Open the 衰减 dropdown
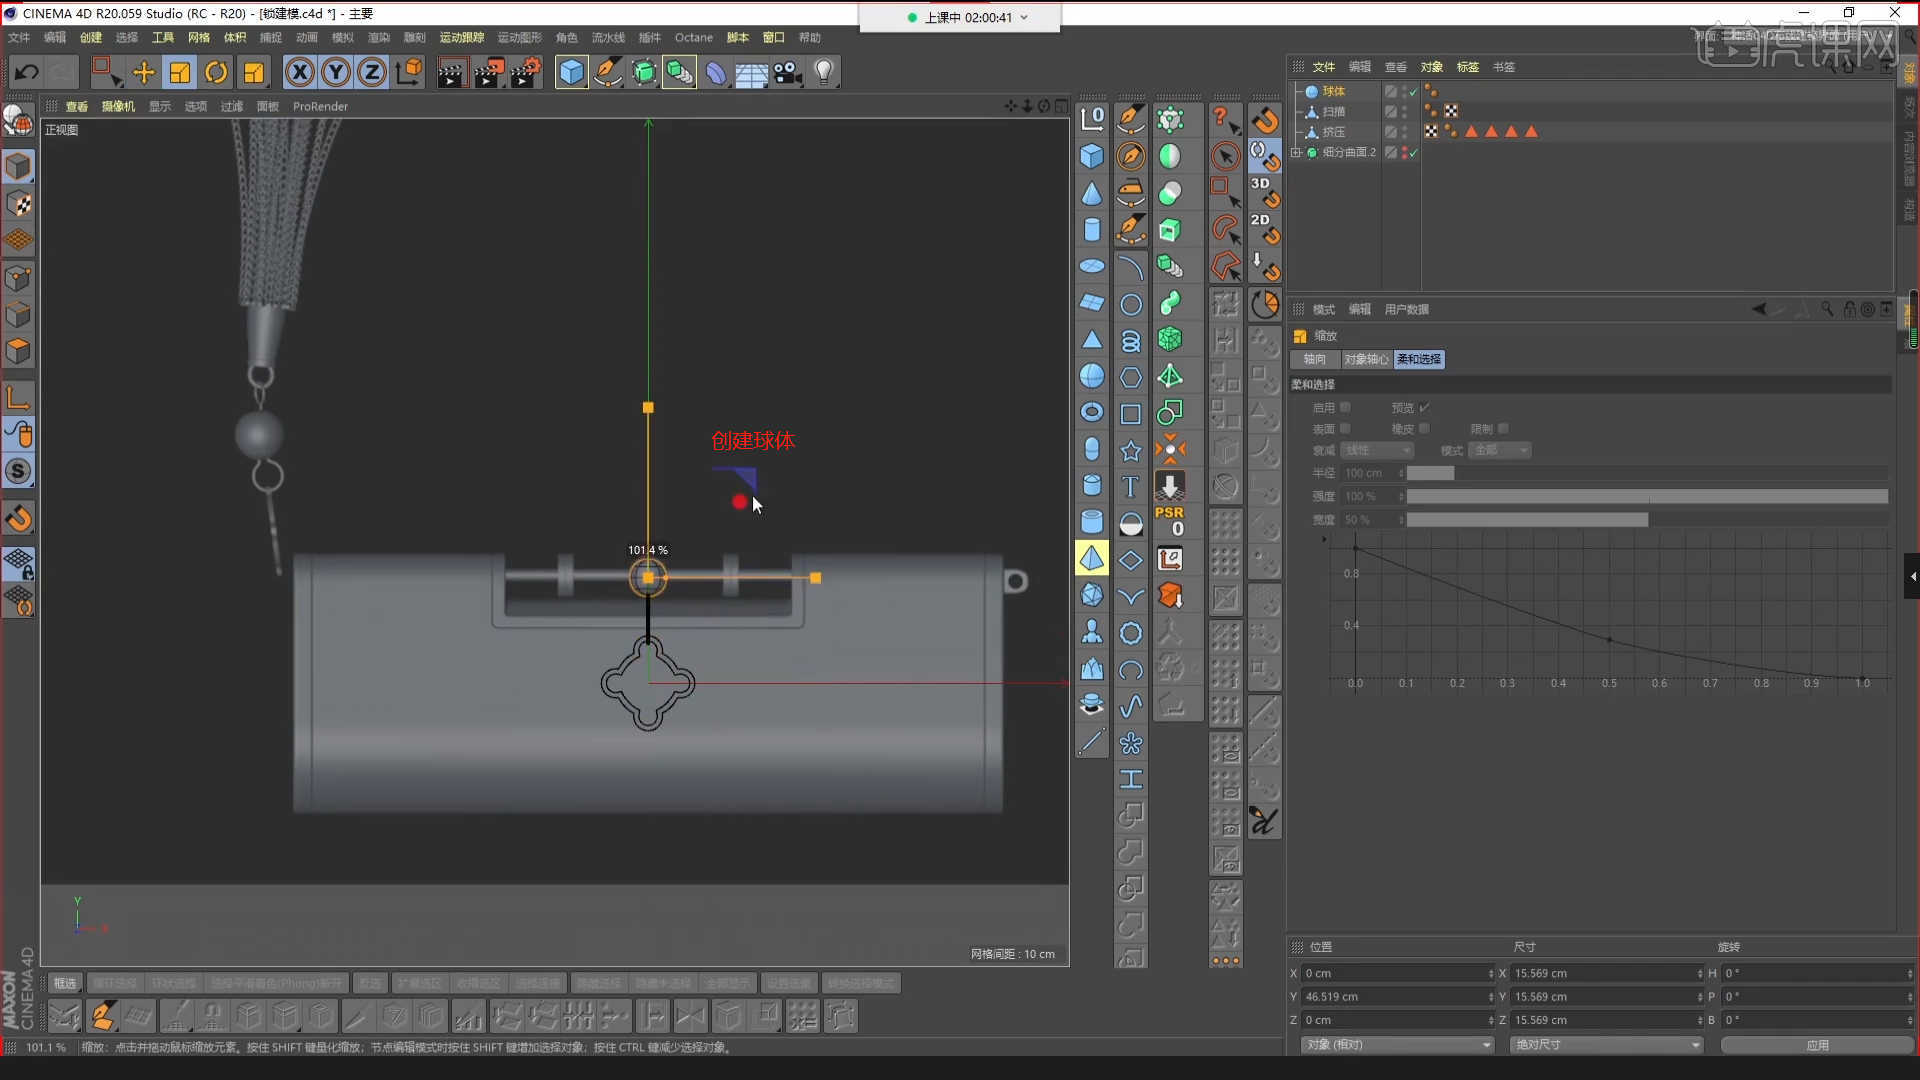 [x=1377, y=450]
